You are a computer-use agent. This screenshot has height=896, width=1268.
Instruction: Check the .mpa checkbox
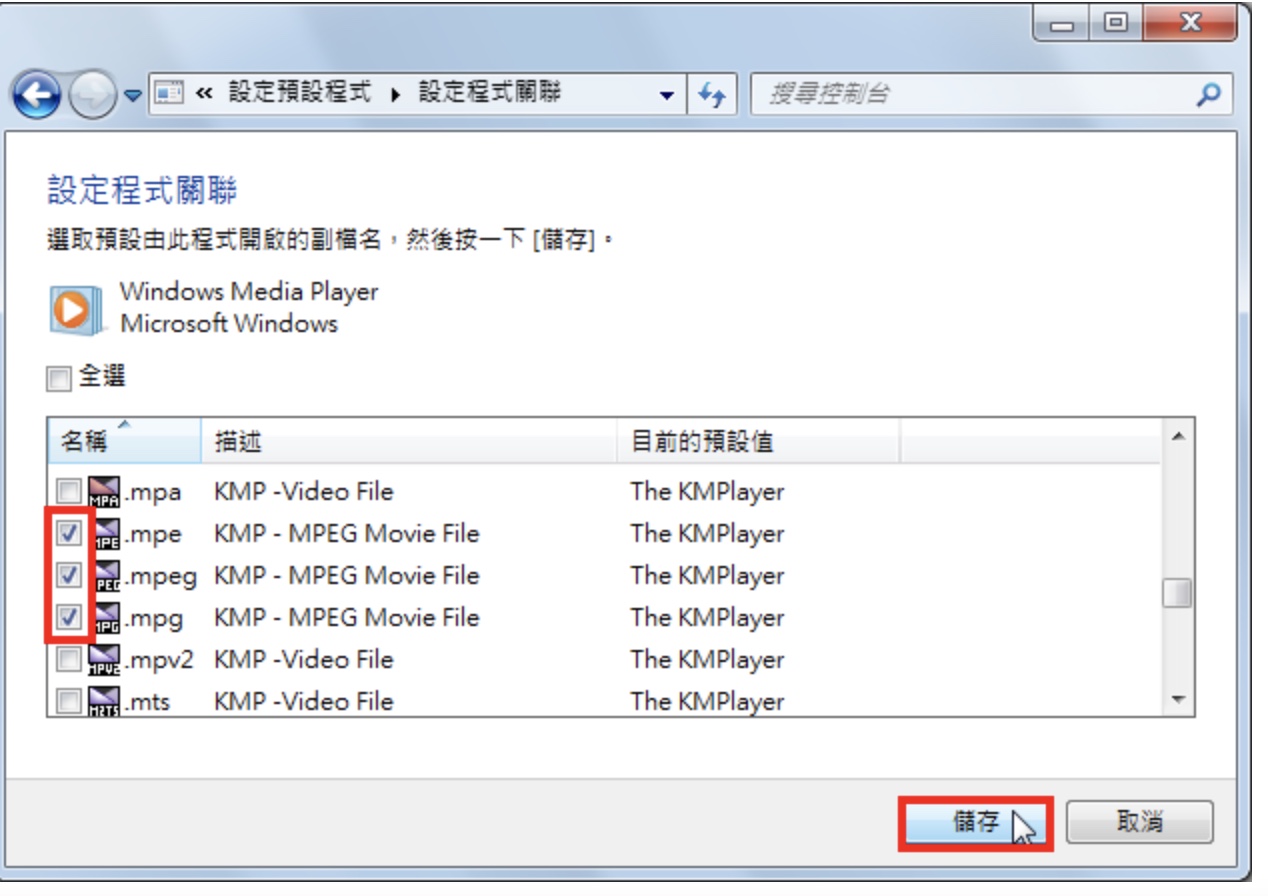(68, 492)
